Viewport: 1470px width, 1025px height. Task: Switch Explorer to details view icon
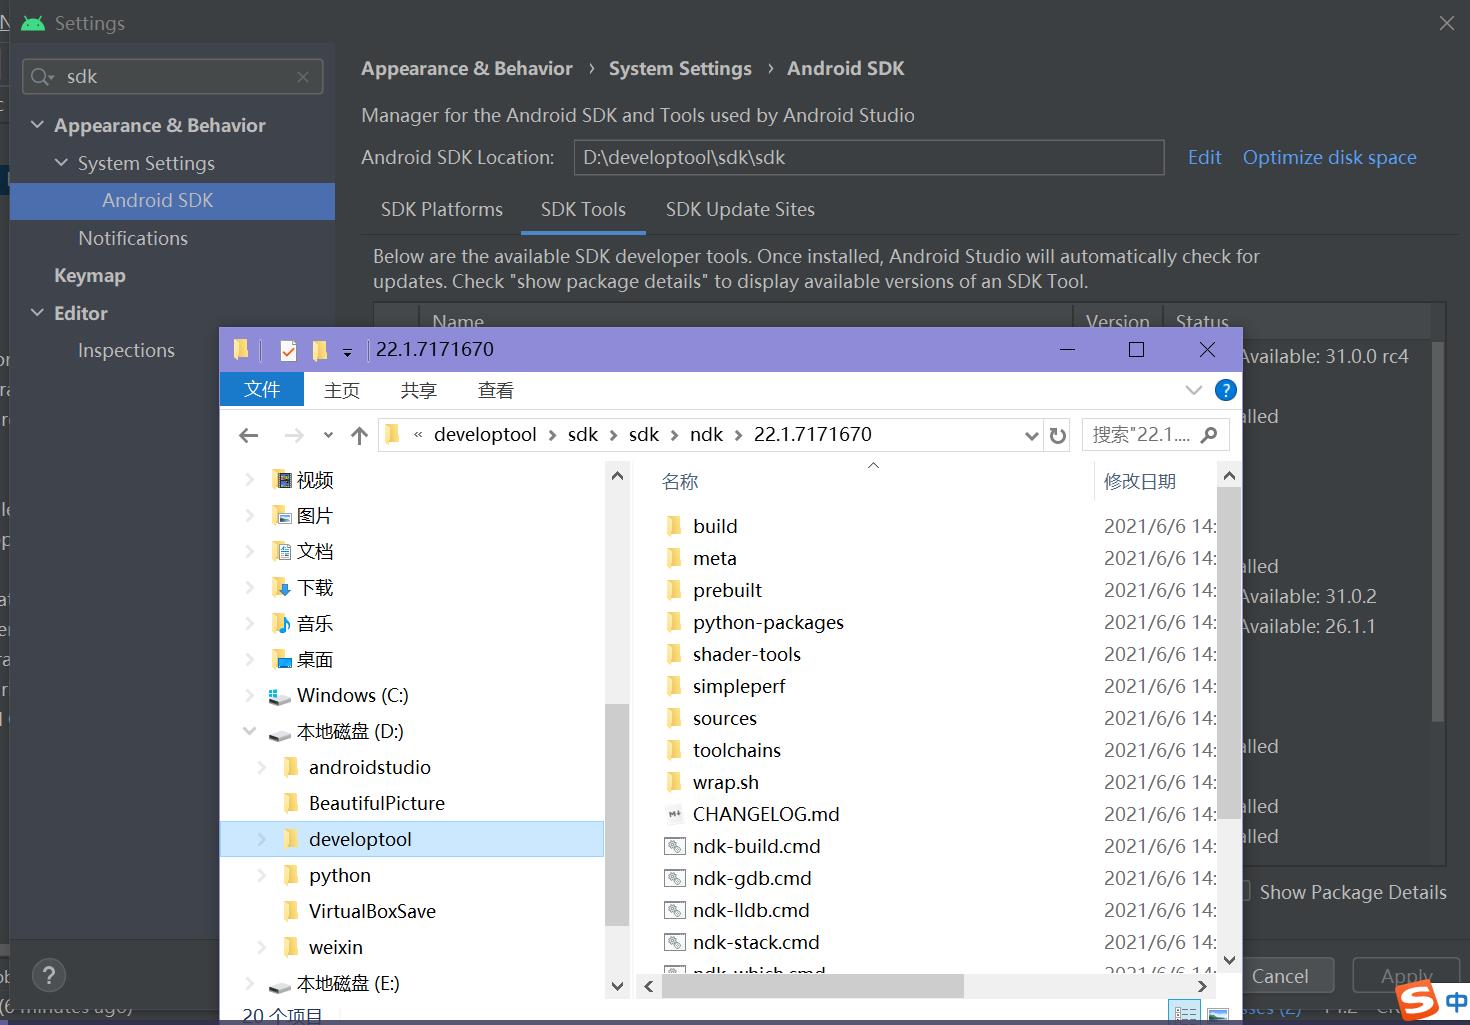pos(1184,1013)
